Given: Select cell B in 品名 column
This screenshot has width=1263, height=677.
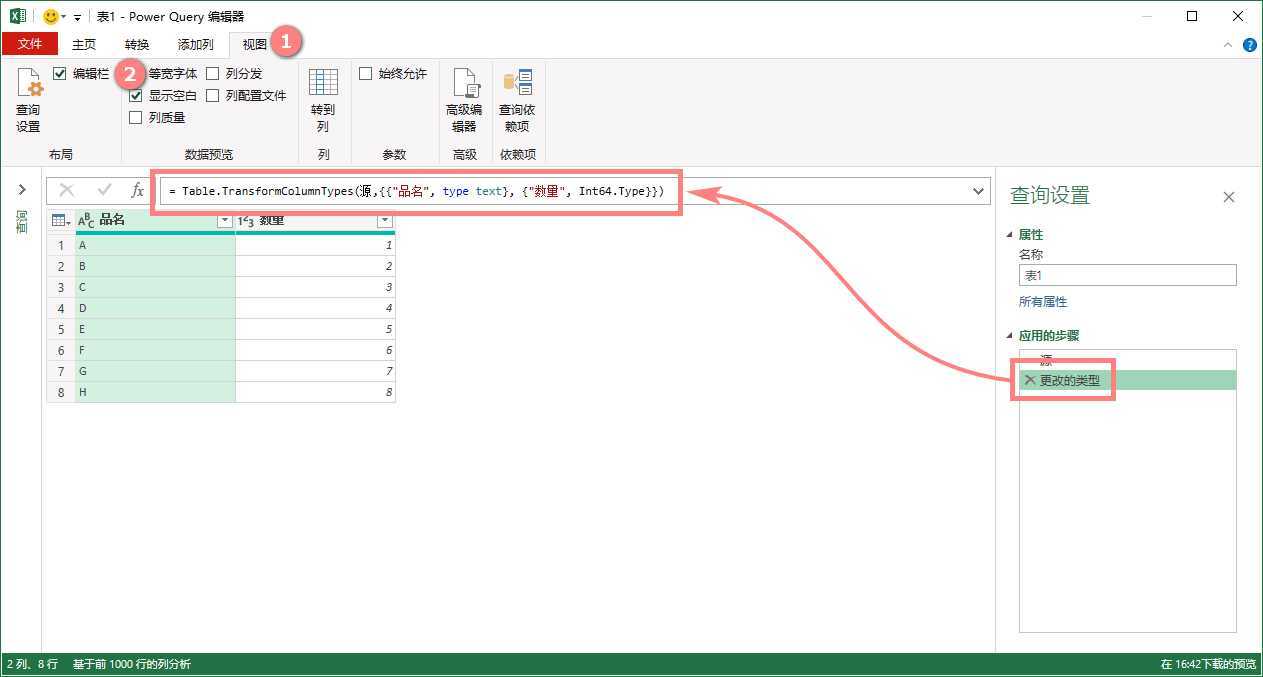Looking at the screenshot, I should tap(155, 266).
